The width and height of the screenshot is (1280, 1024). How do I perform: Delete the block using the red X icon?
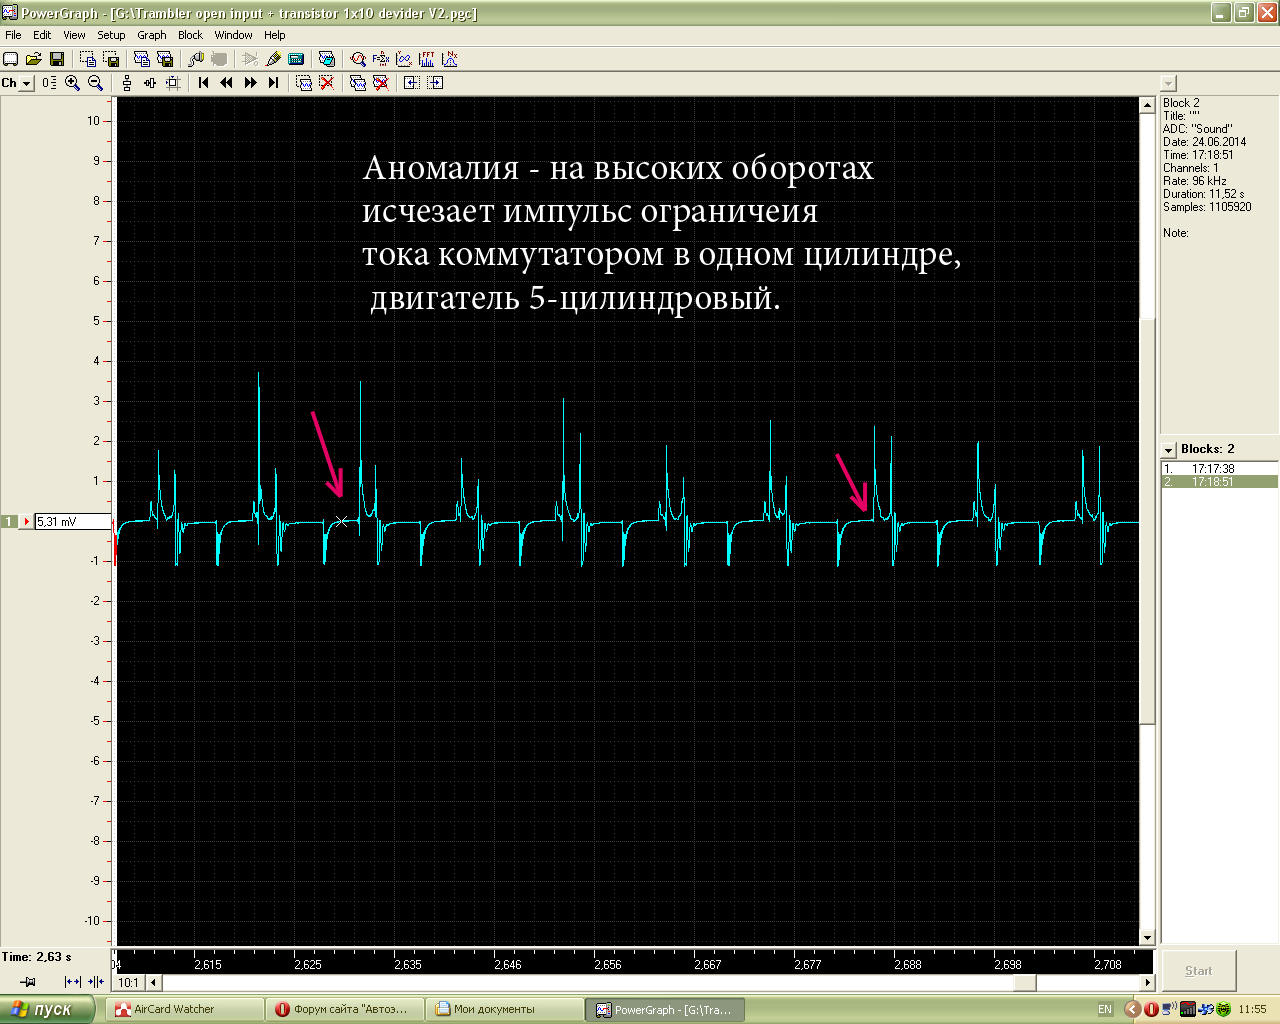pos(381,83)
